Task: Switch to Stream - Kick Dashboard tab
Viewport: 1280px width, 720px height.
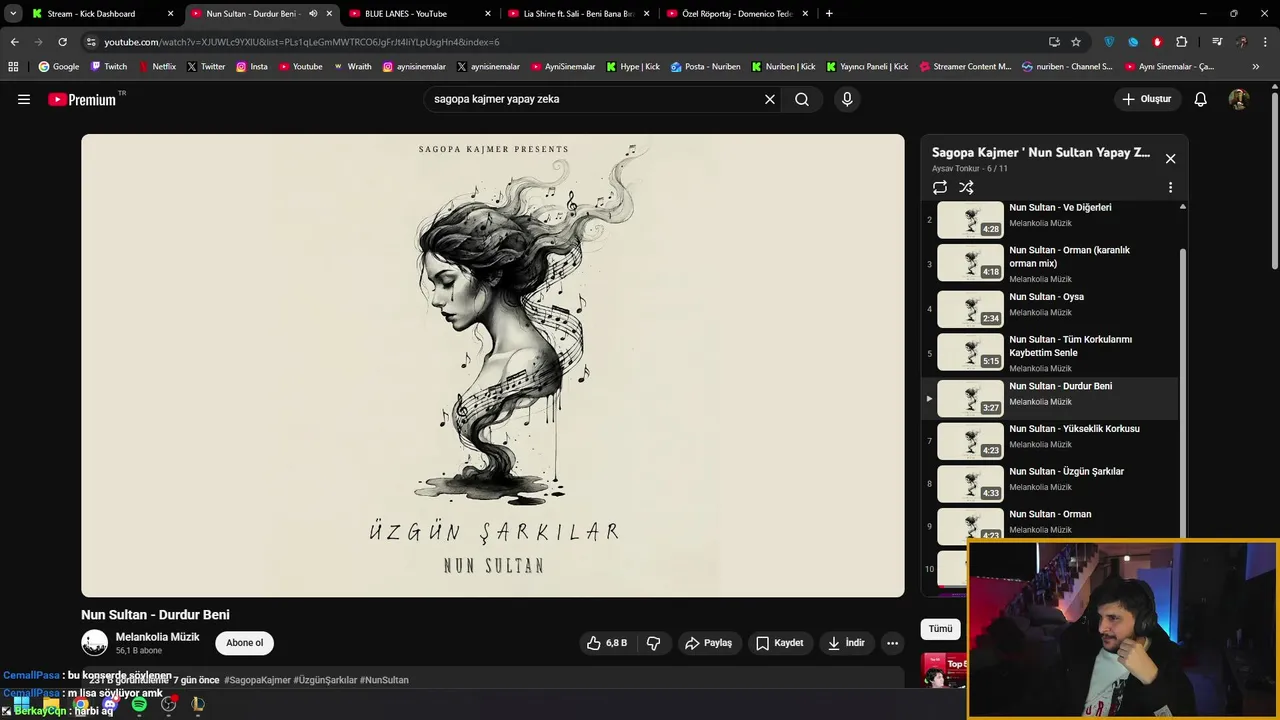Action: [103, 14]
